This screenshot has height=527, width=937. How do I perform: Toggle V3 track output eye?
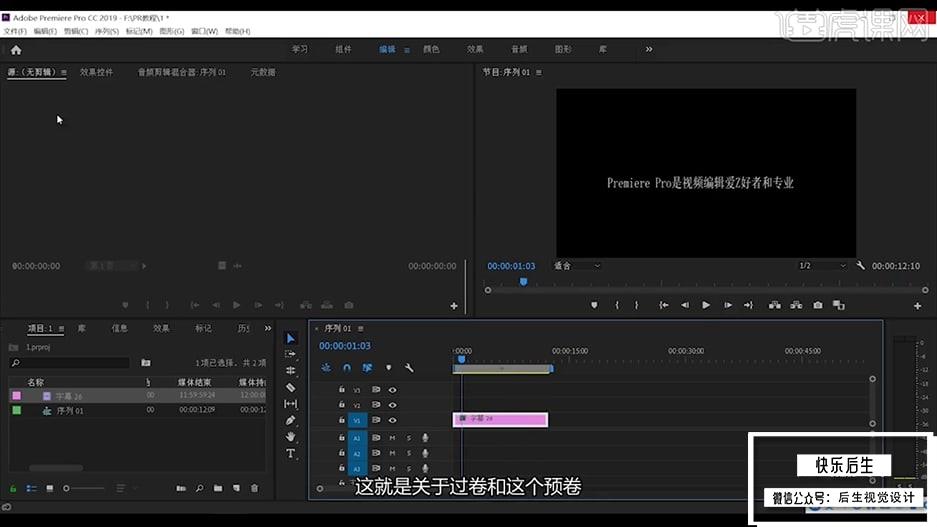point(393,390)
